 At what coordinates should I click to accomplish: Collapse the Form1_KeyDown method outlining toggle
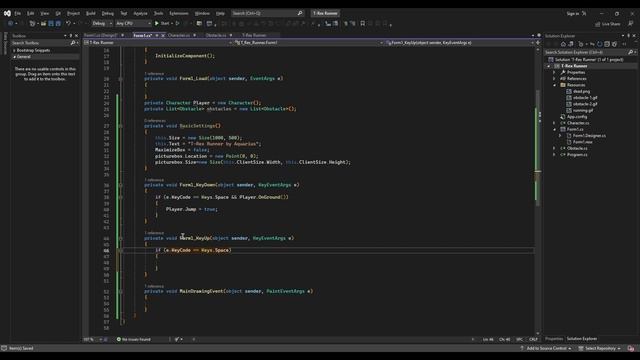coord(120,185)
